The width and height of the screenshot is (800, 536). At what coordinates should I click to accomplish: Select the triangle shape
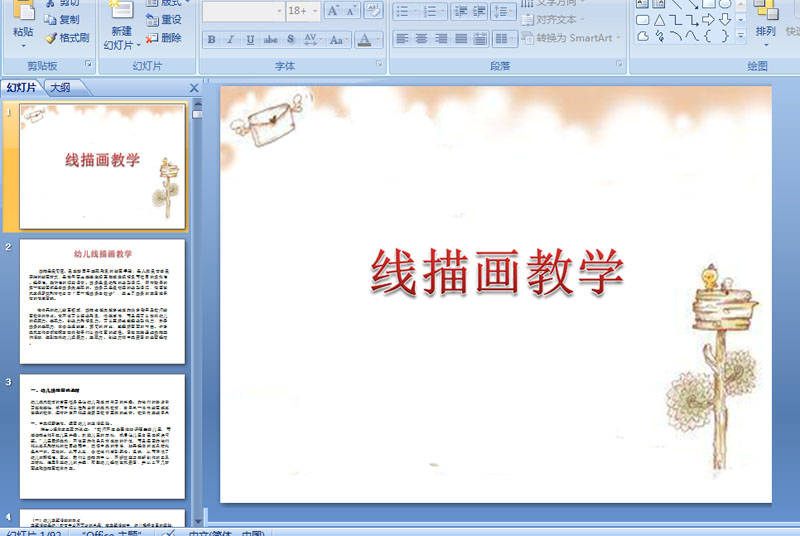[660, 20]
